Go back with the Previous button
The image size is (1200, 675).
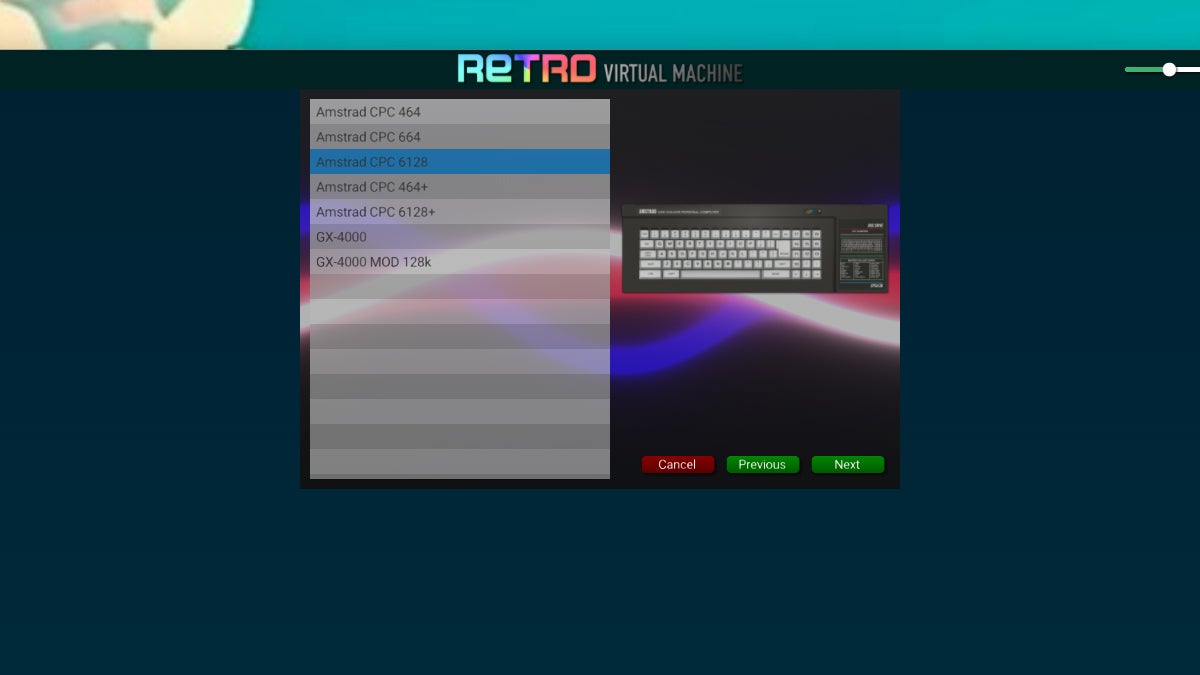click(762, 464)
